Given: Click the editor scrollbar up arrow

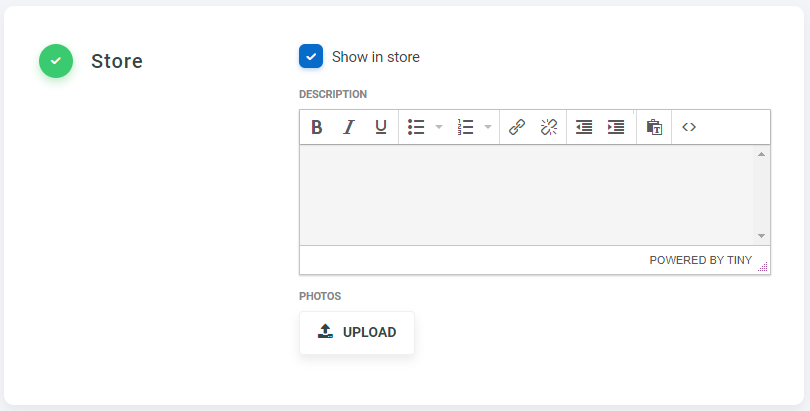Looking at the screenshot, I should (x=761, y=155).
